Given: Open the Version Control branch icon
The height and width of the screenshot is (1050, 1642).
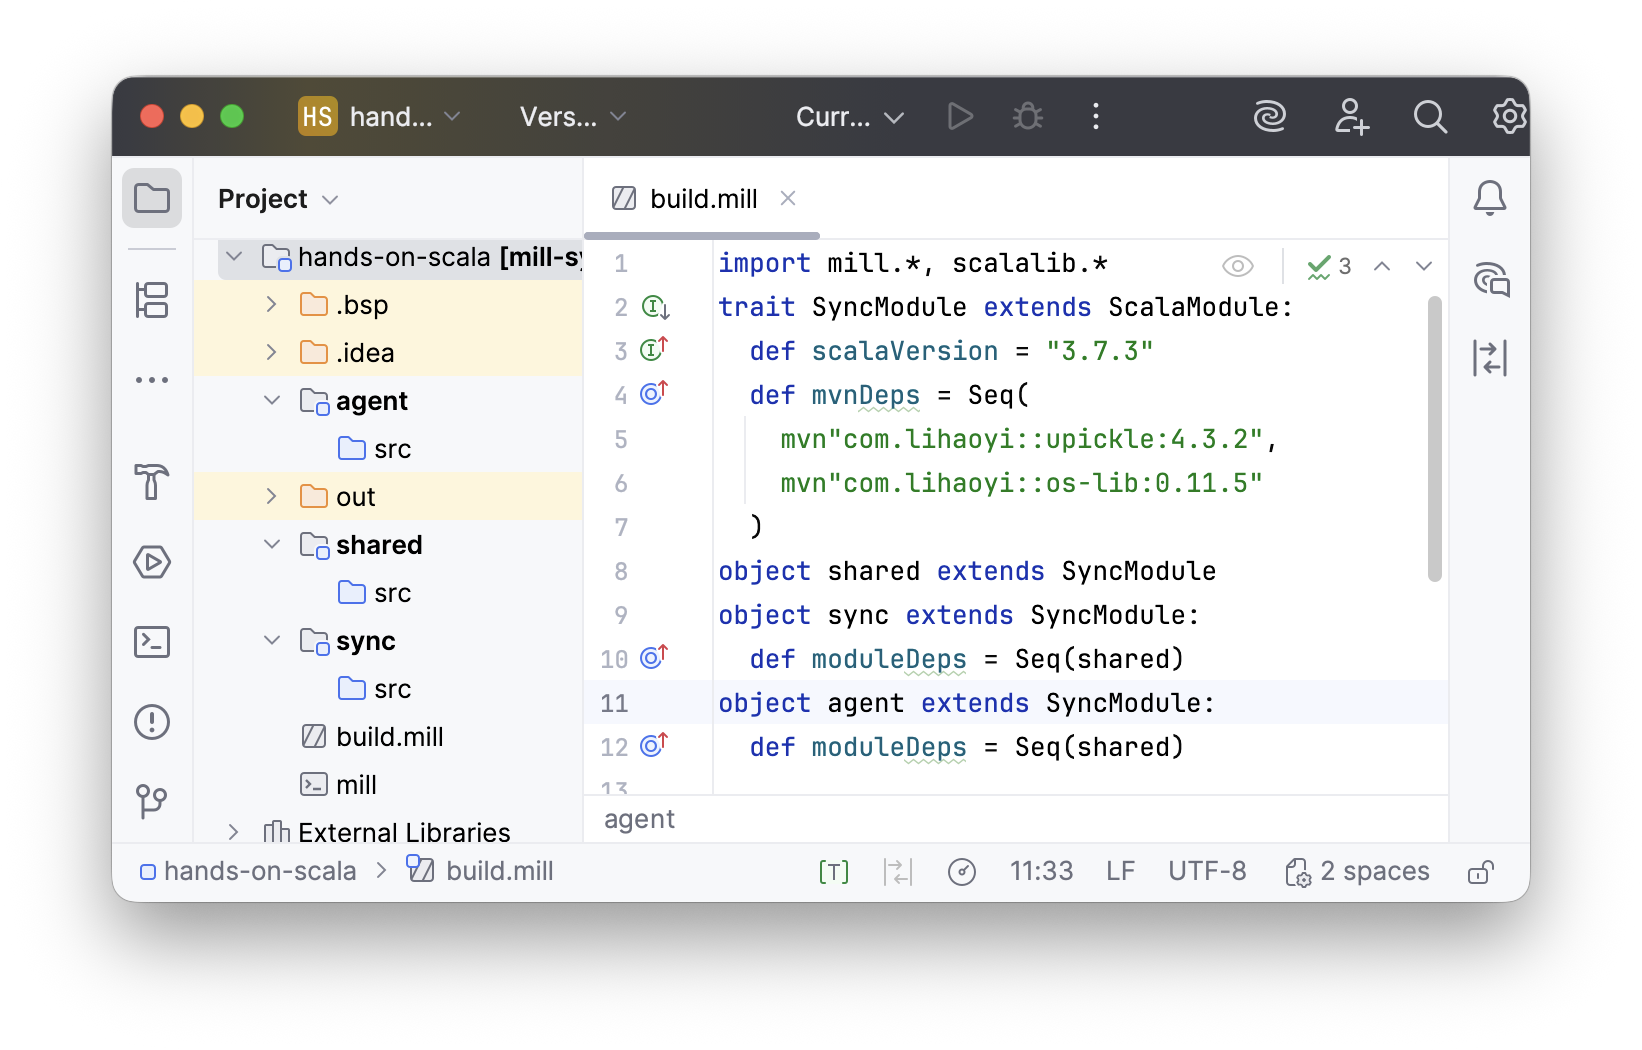Looking at the screenshot, I should coord(152,800).
